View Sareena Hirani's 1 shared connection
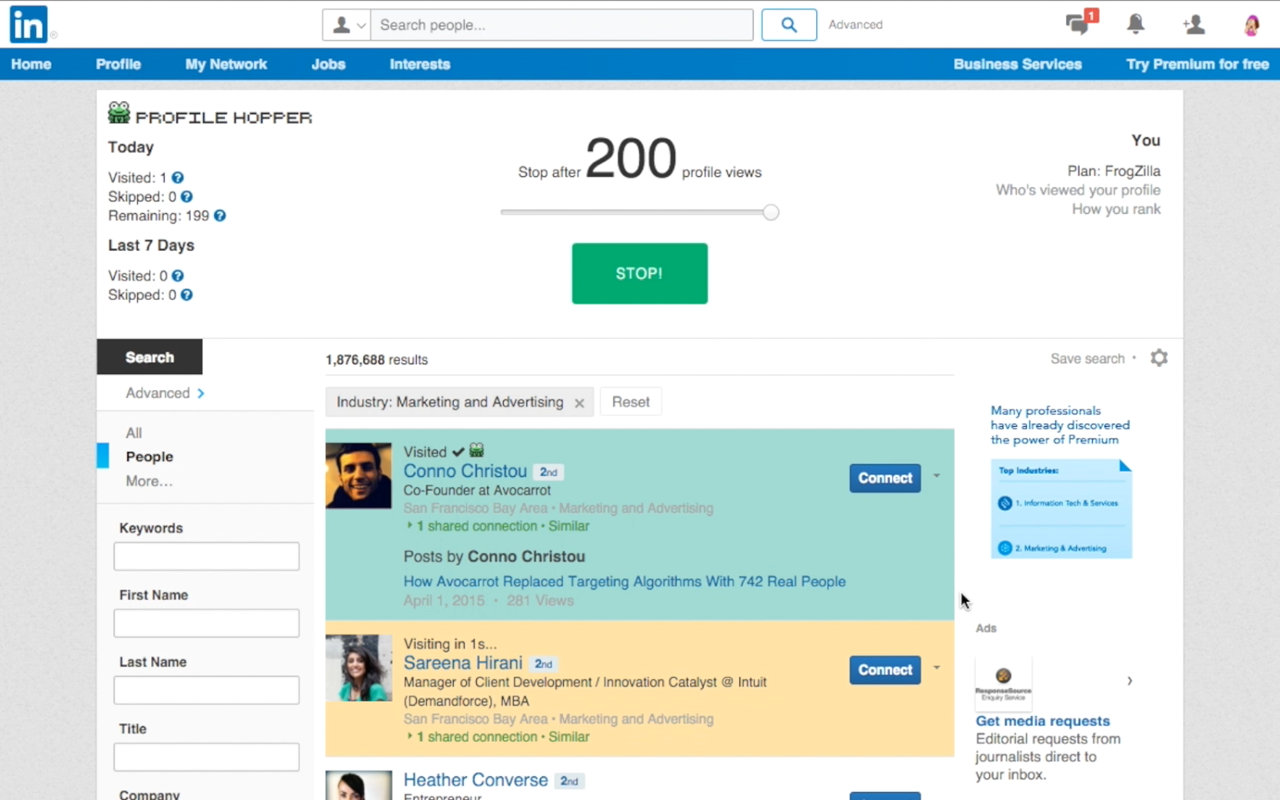The height and width of the screenshot is (800, 1280). (477, 737)
